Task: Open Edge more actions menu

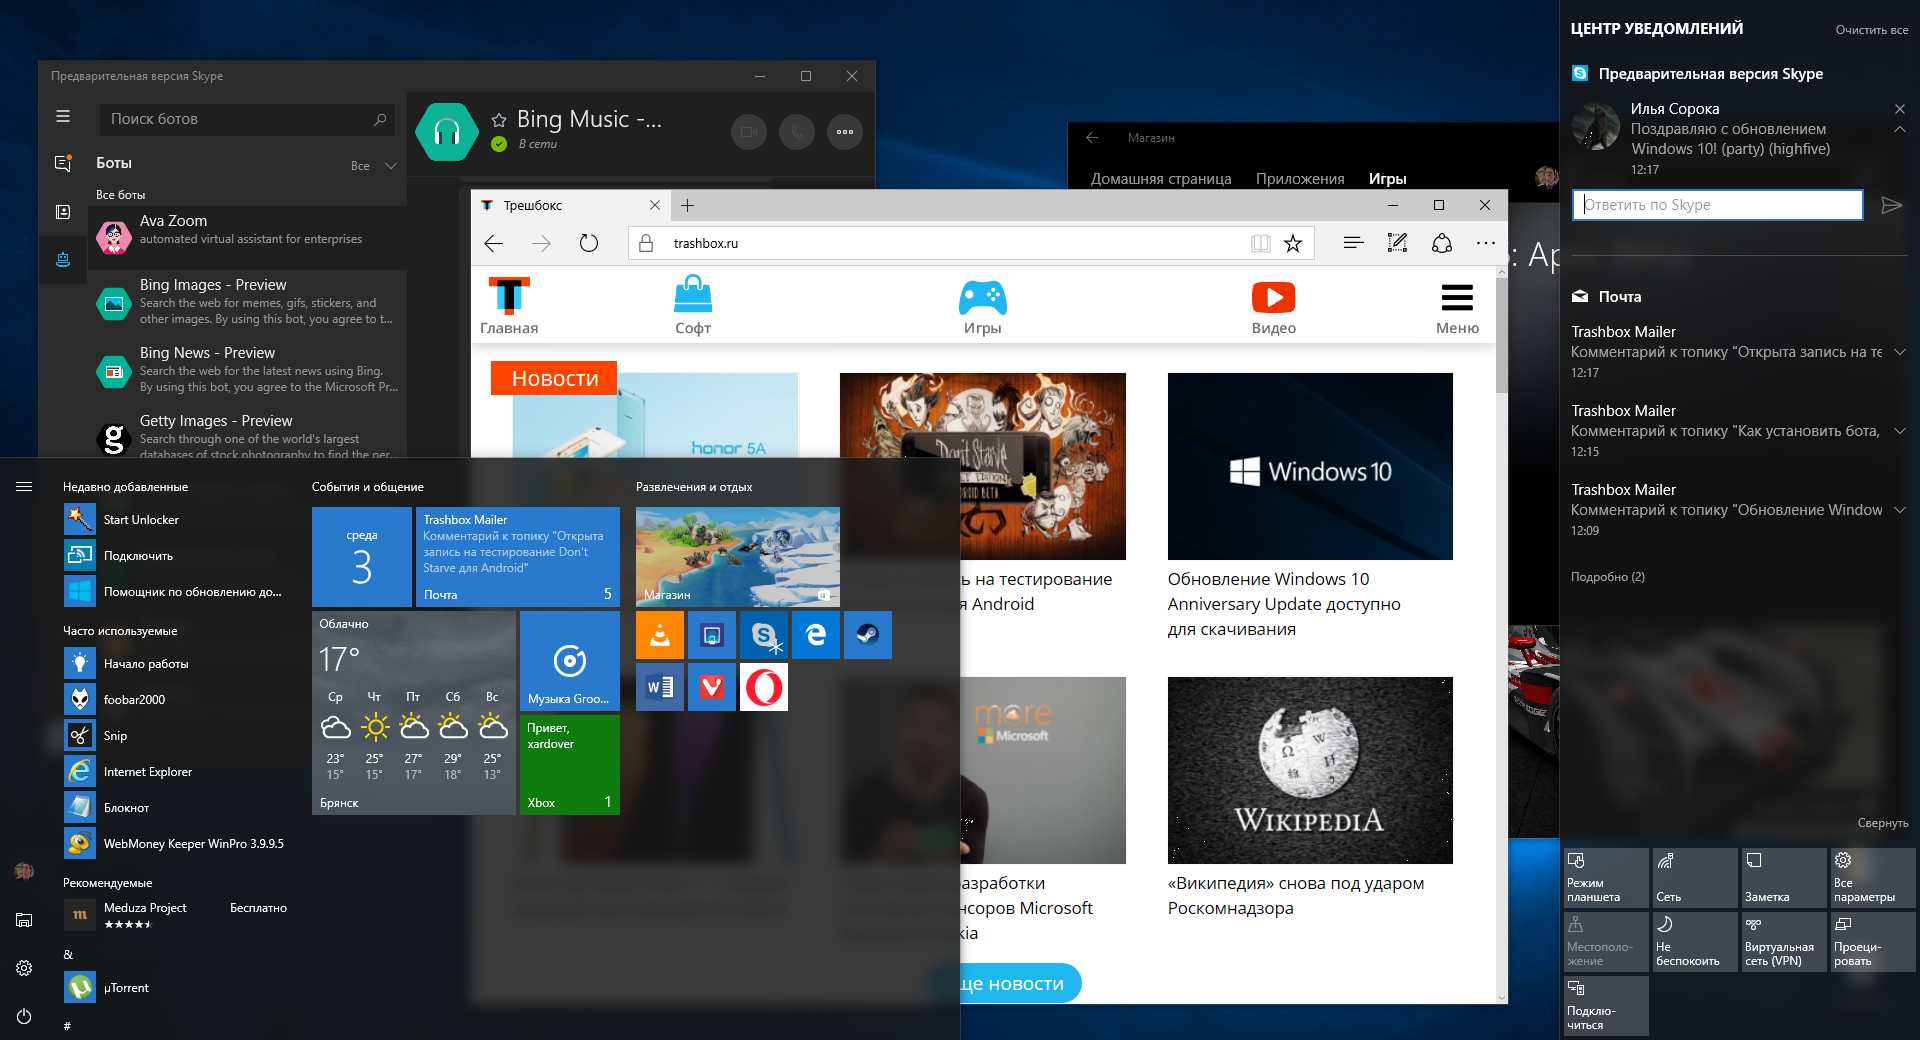Action: tap(1486, 243)
